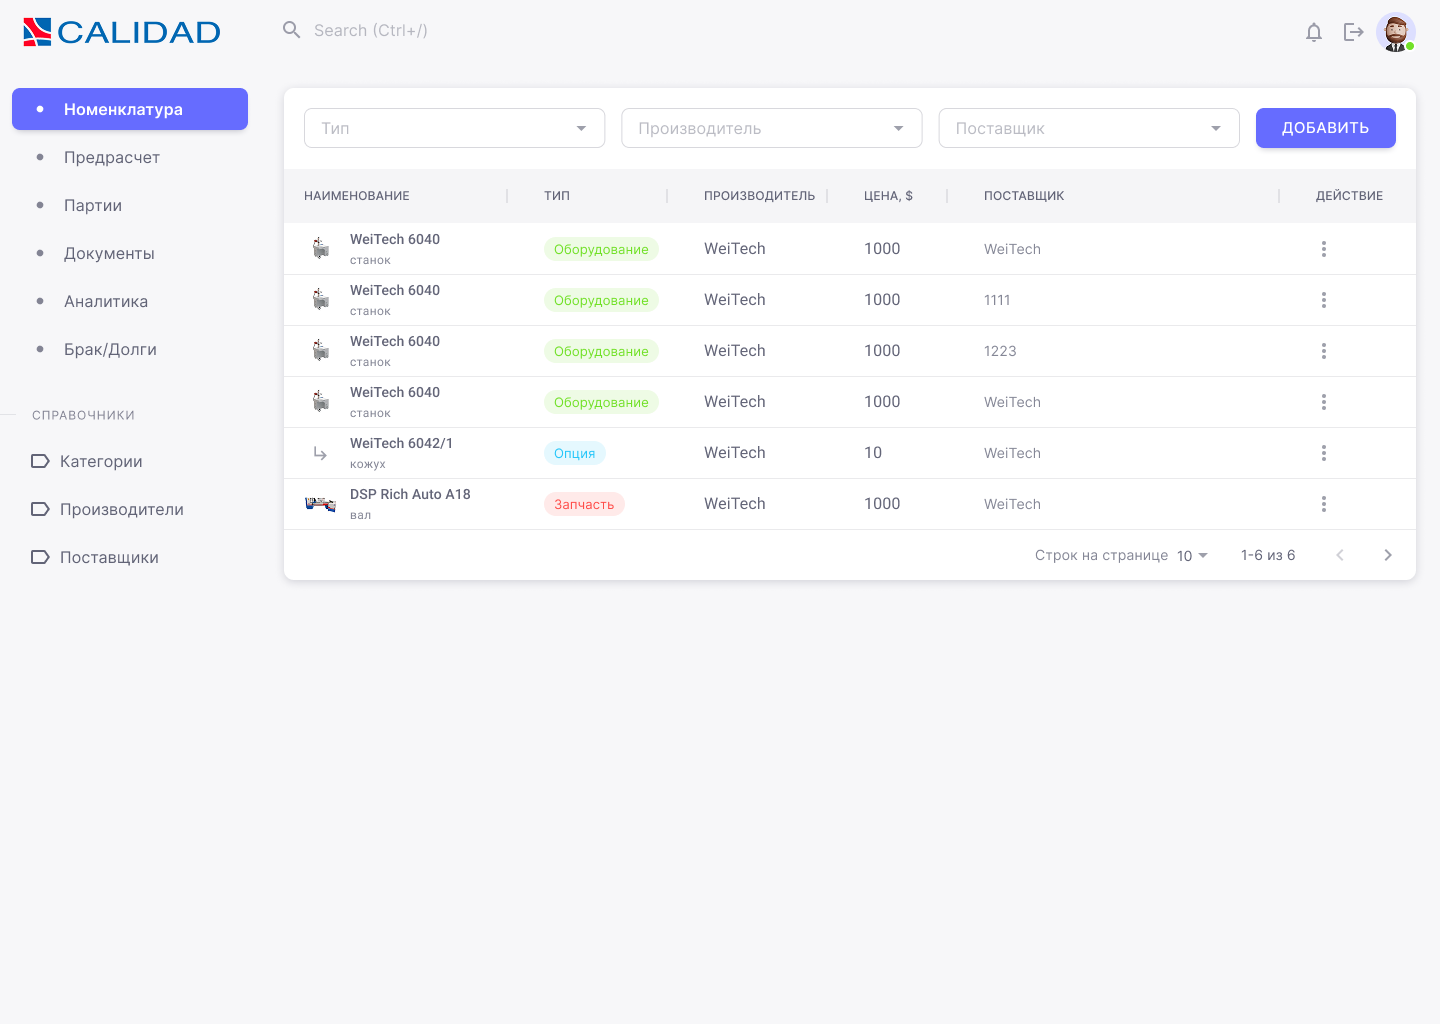Open the Производитель filter dropdown
The width and height of the screenshot is (1440, 1024).
click(772, 128)
